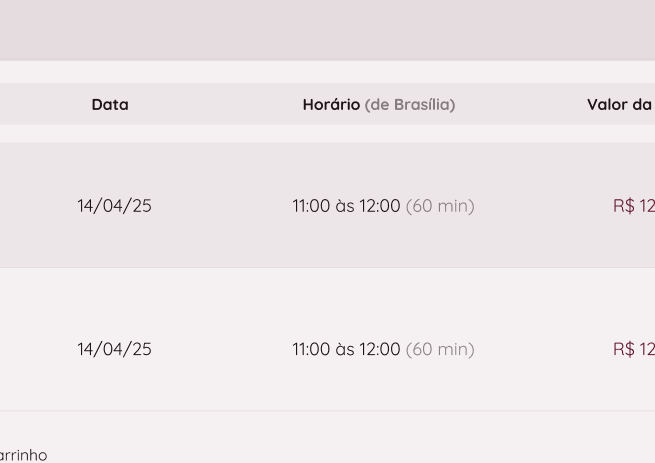Image resolution: width=655 pixels, height=463 pixels.
Task: Click the Horário column header
Action: pyautogui.click(x=331, y=104)
